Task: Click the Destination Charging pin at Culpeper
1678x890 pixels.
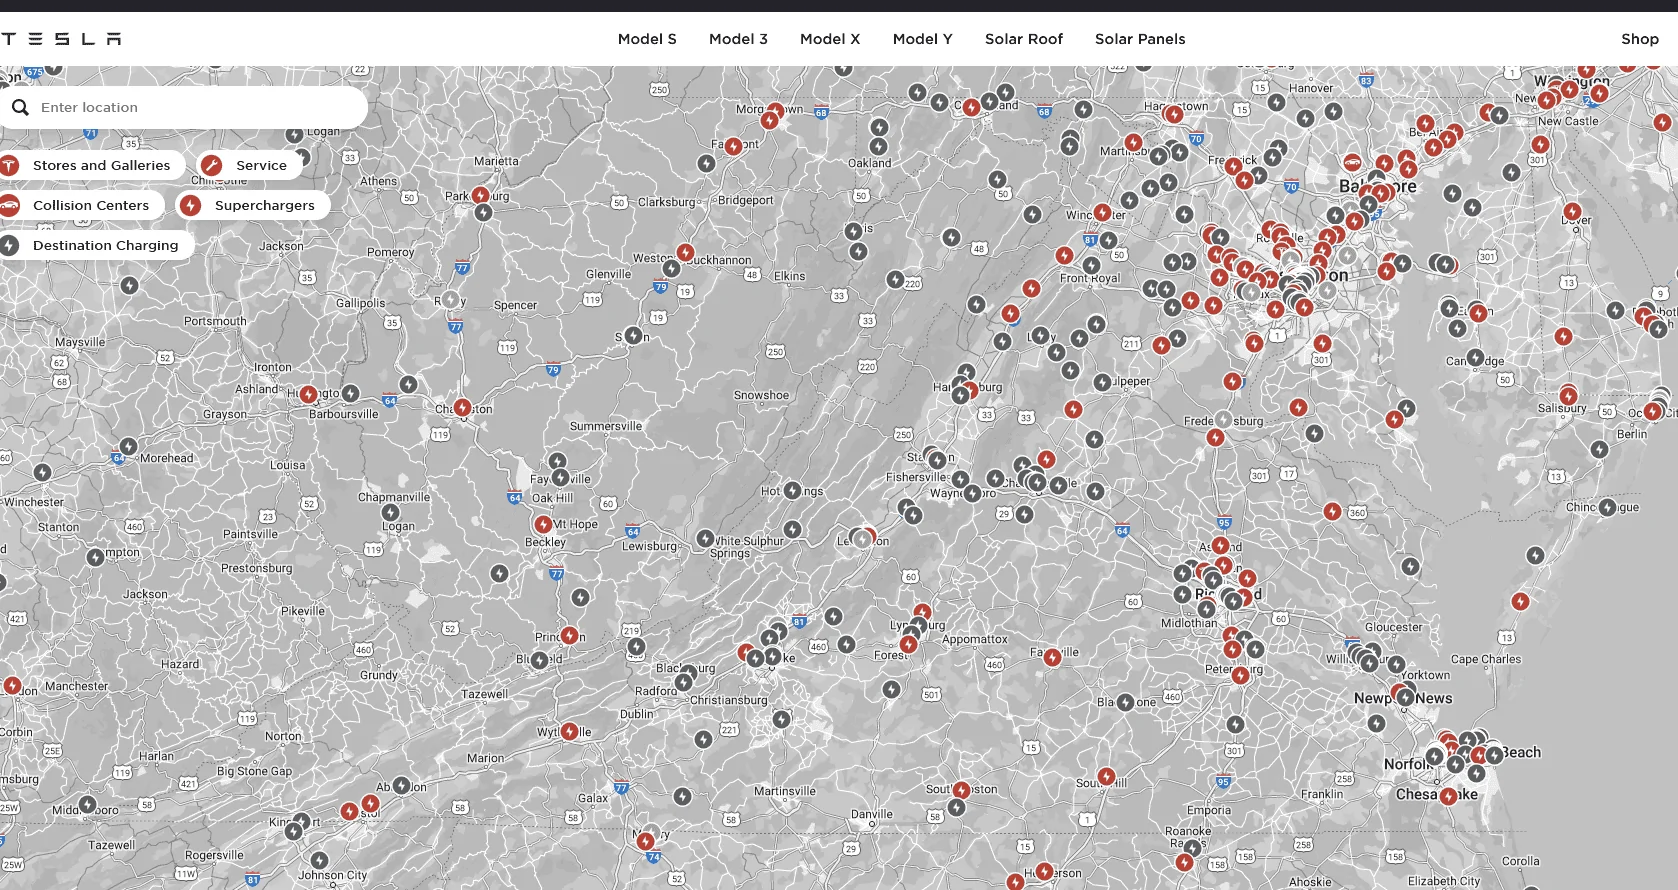Action: [x=1102, y=382]
